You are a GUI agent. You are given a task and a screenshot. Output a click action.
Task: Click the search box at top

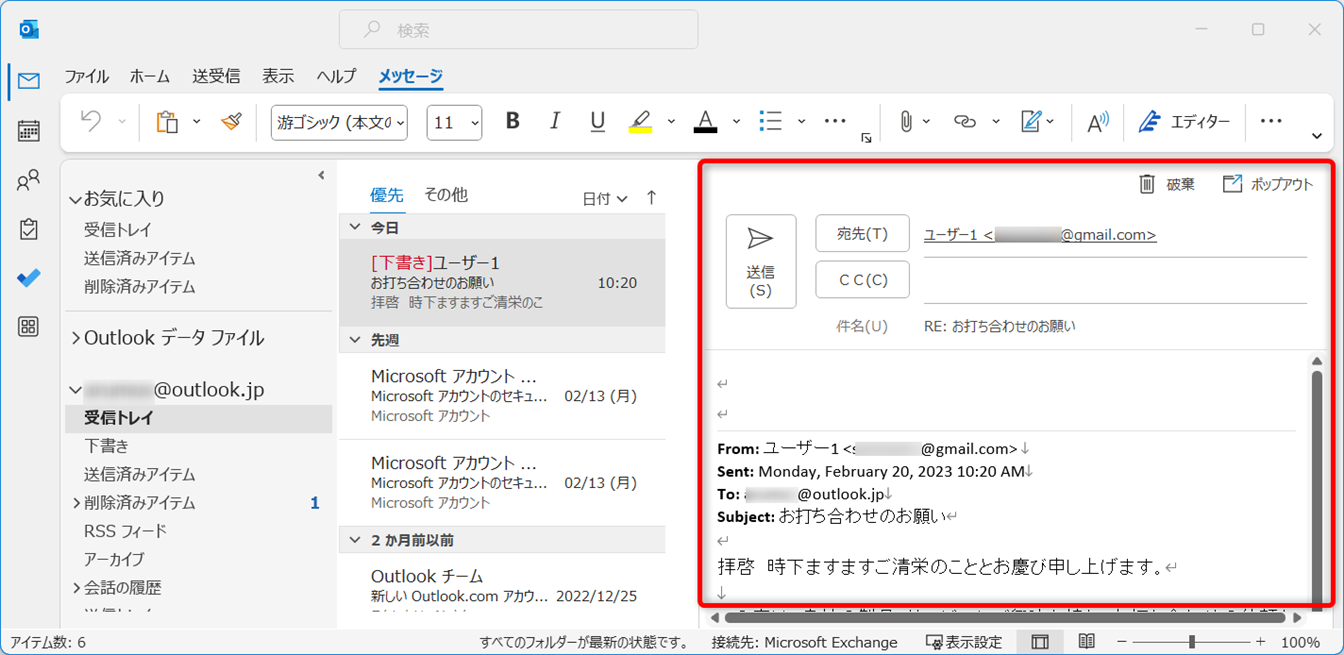(518, 30)
